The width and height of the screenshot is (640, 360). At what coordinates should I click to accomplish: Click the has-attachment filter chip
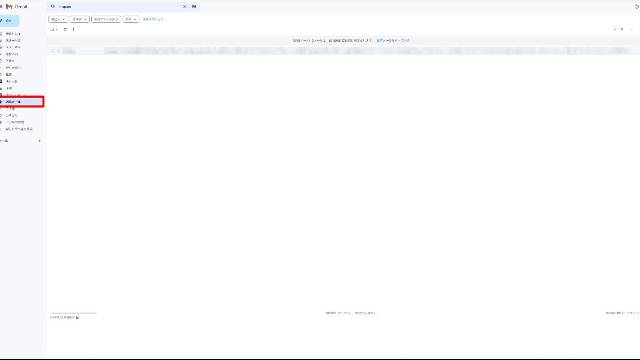(106, 19)
